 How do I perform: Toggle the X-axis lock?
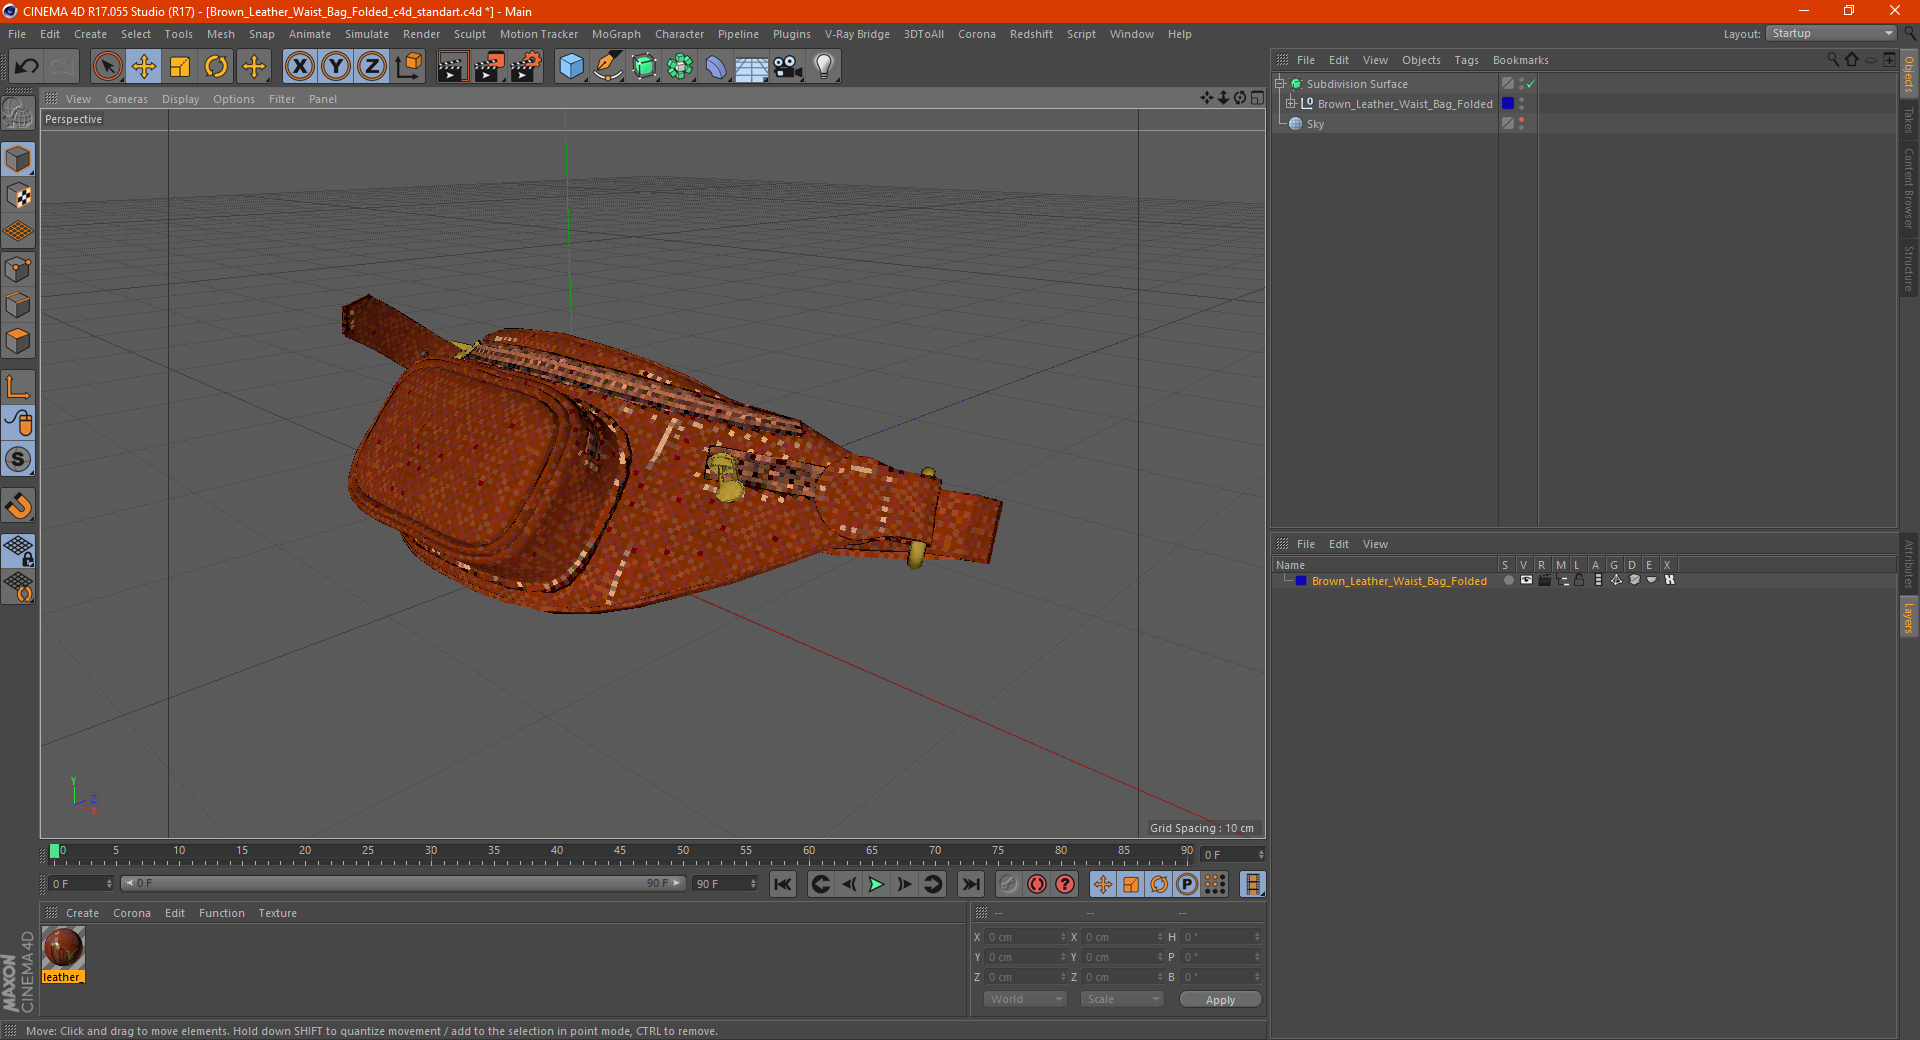point(299,67)
